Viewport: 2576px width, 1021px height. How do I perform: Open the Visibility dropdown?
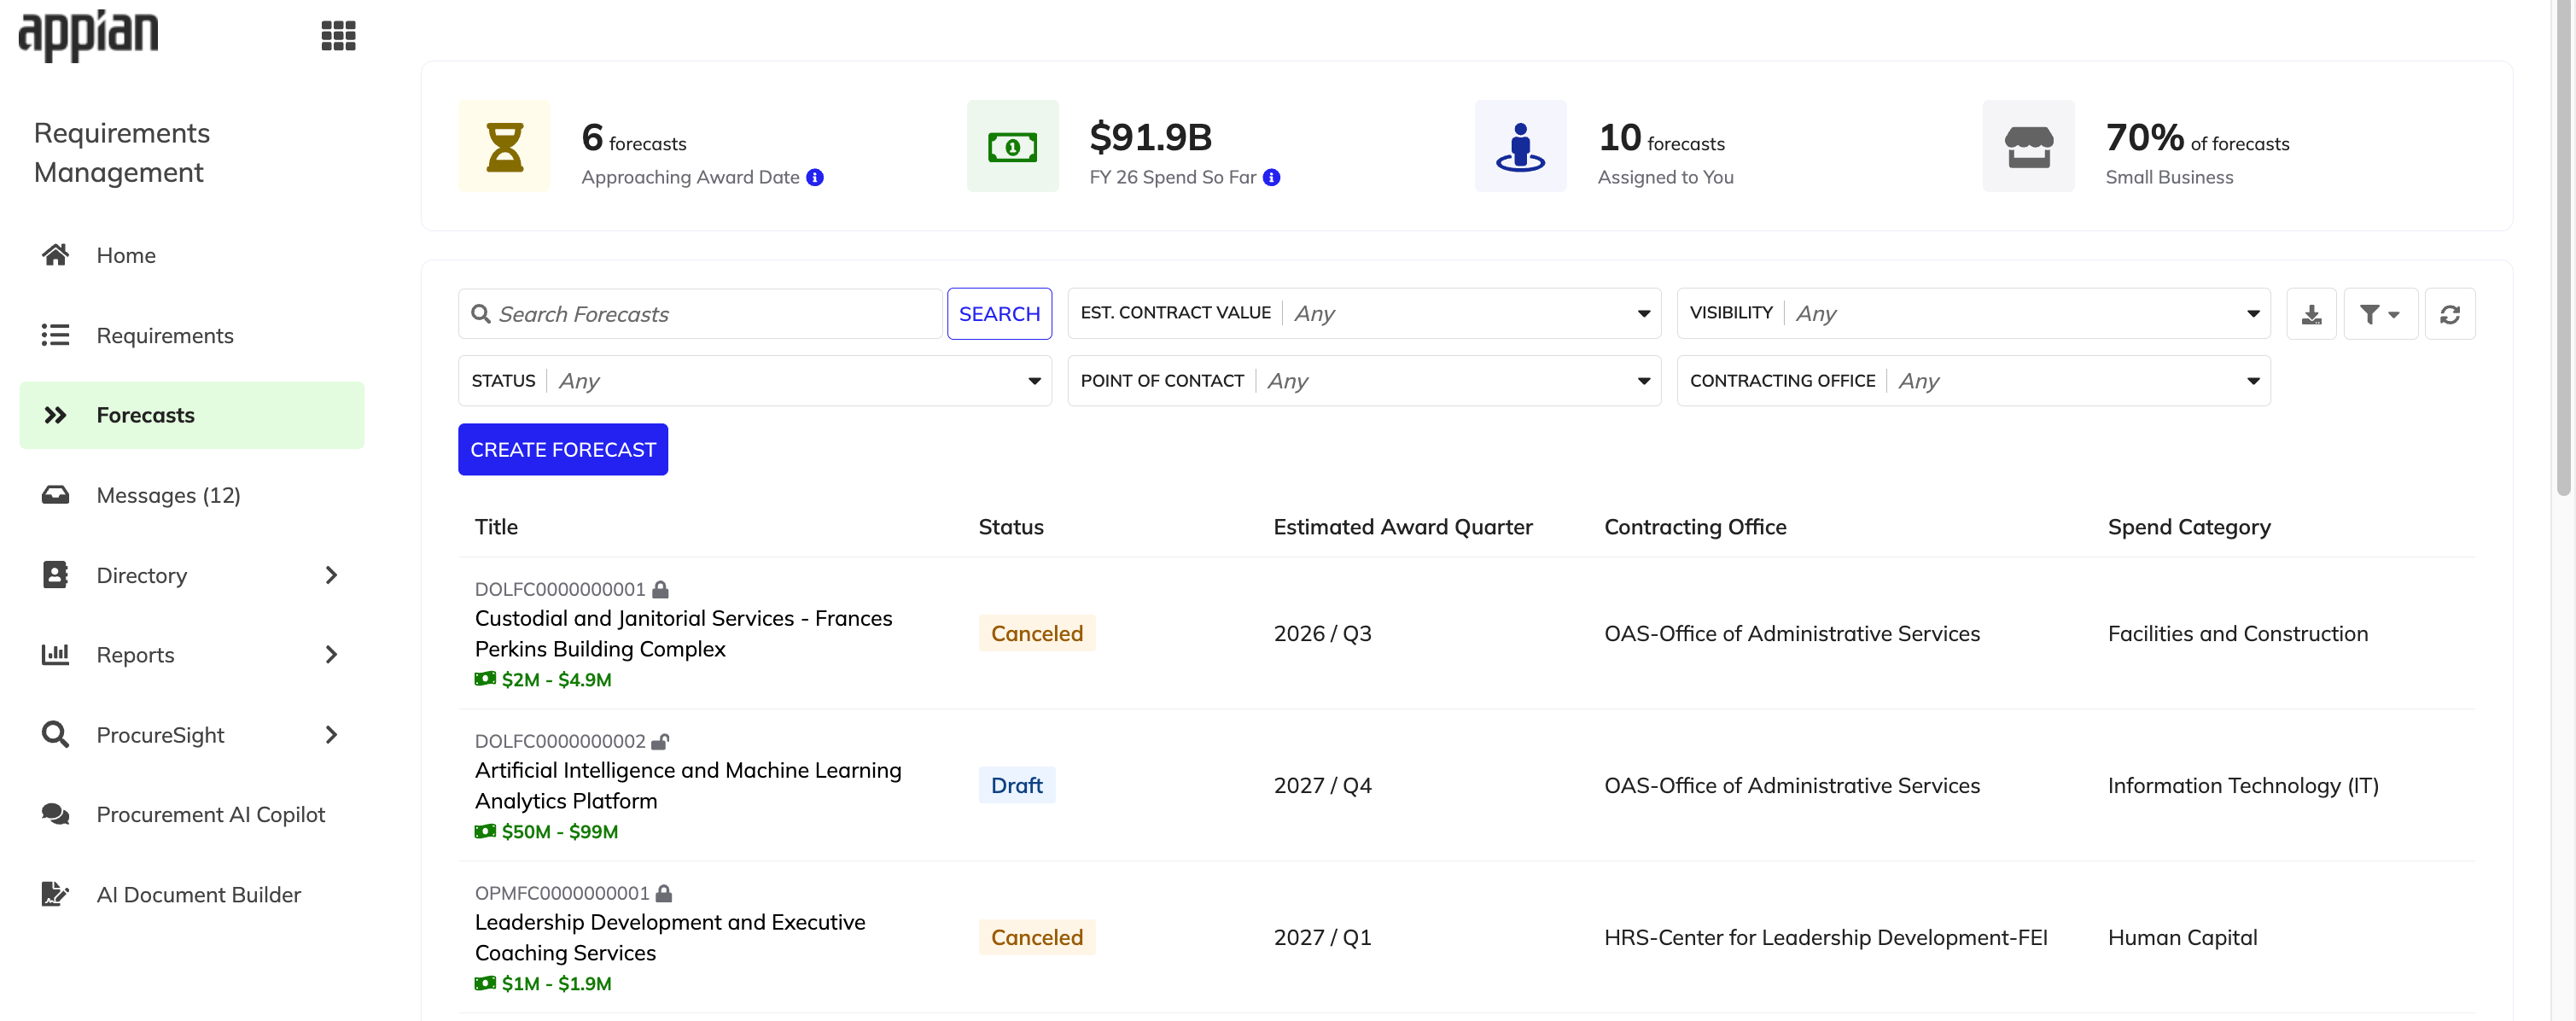(1973, 314)
